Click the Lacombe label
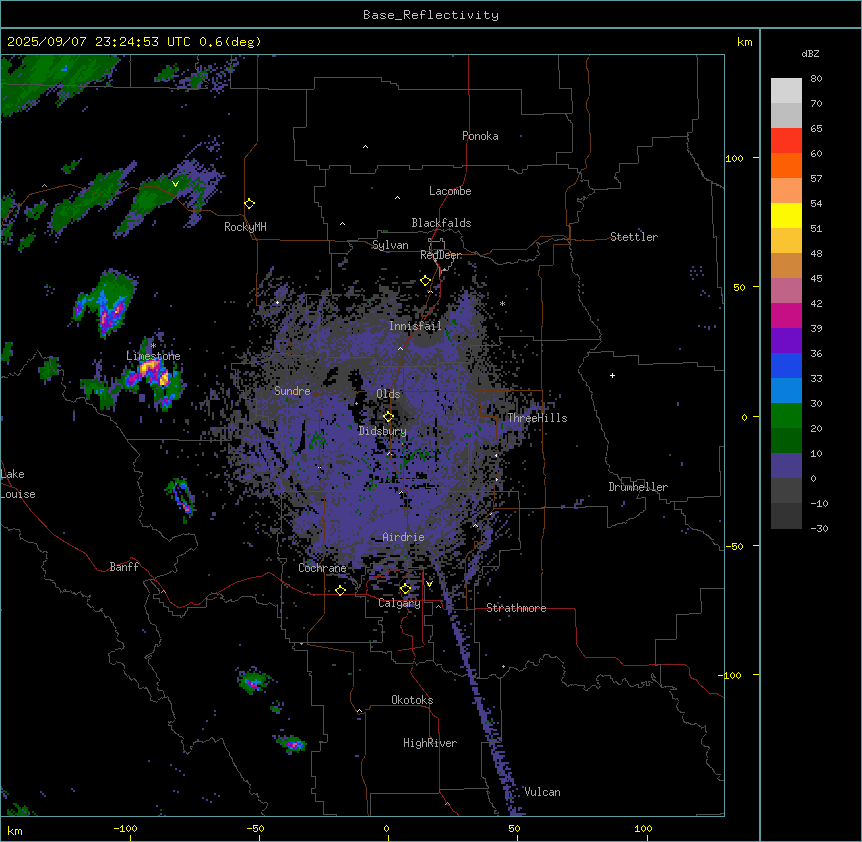The image size is (862, 842). [450, 191]
